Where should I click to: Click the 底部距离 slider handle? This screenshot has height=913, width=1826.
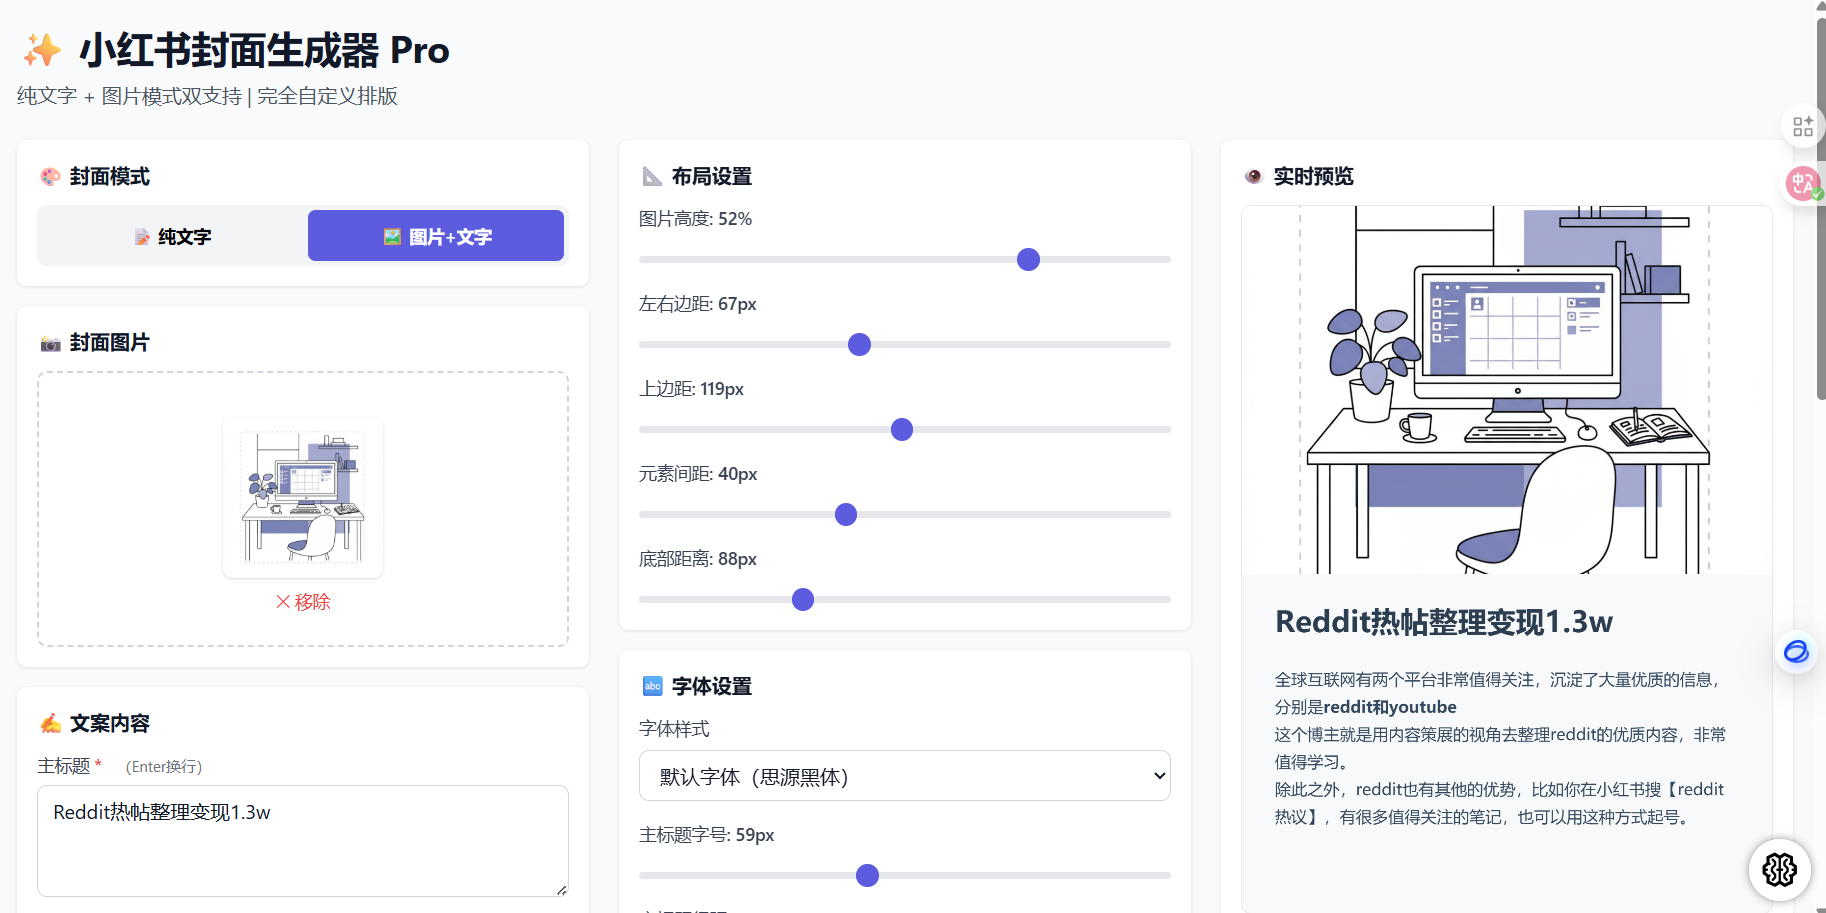coord(803,600)
